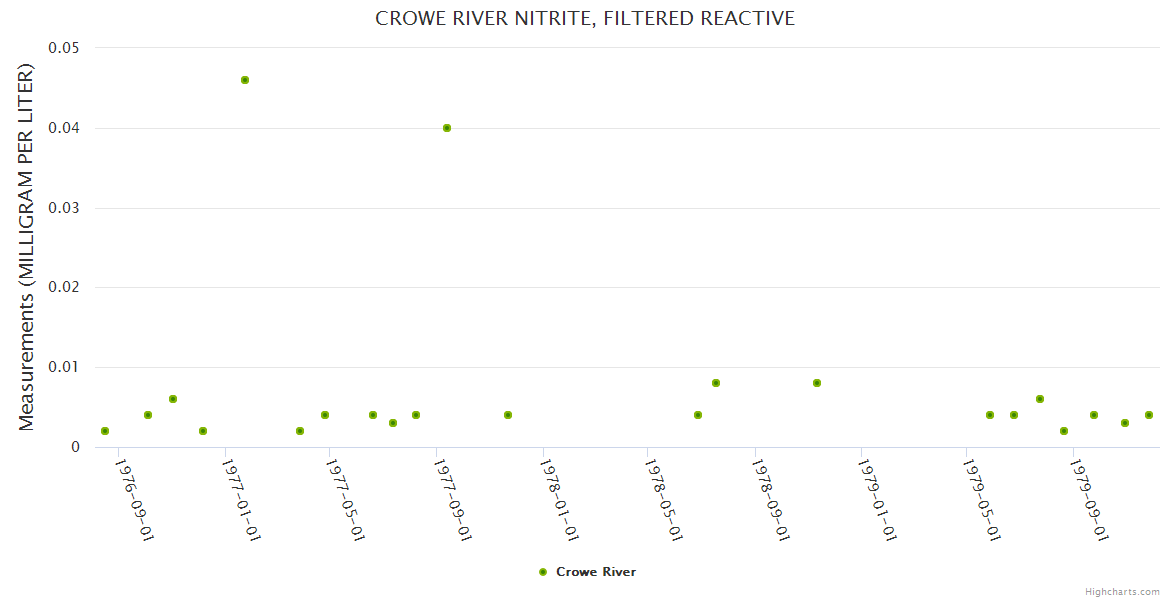Select the 0.008 point after 1978-09-01
1170x600 pixels.
[817, 383]
